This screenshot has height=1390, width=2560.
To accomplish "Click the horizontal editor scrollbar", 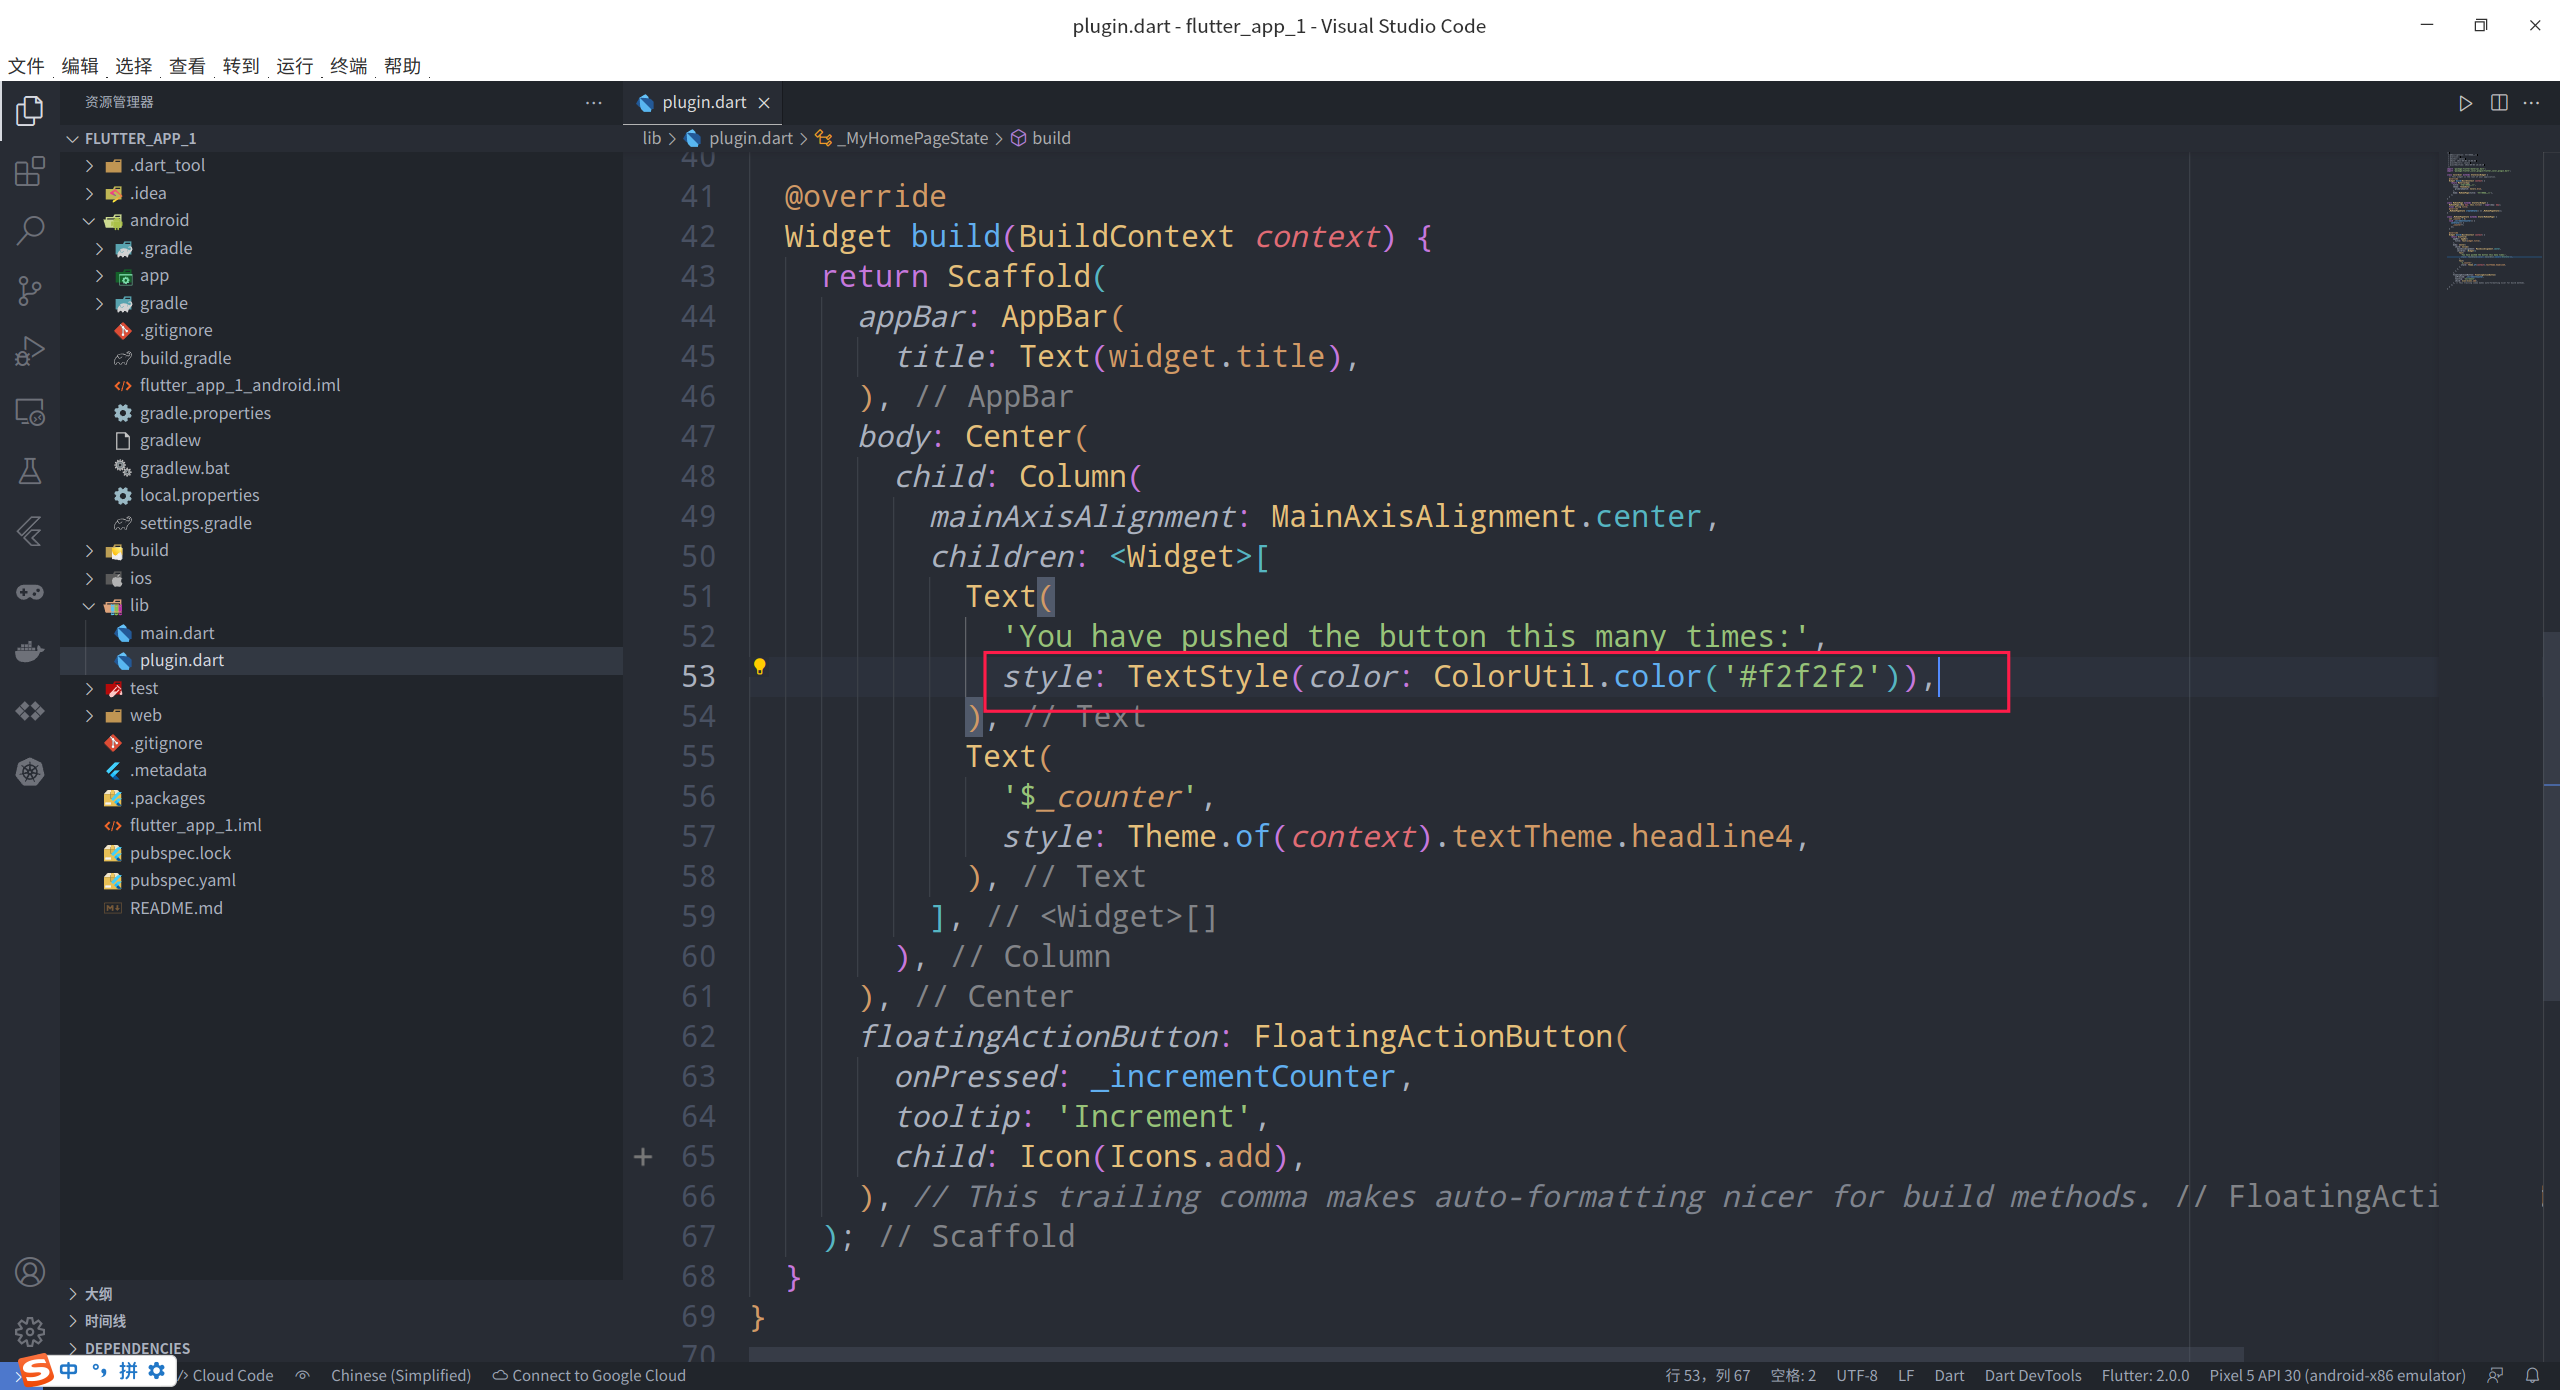I will pyautogui.click(x=1496, y=1354).
